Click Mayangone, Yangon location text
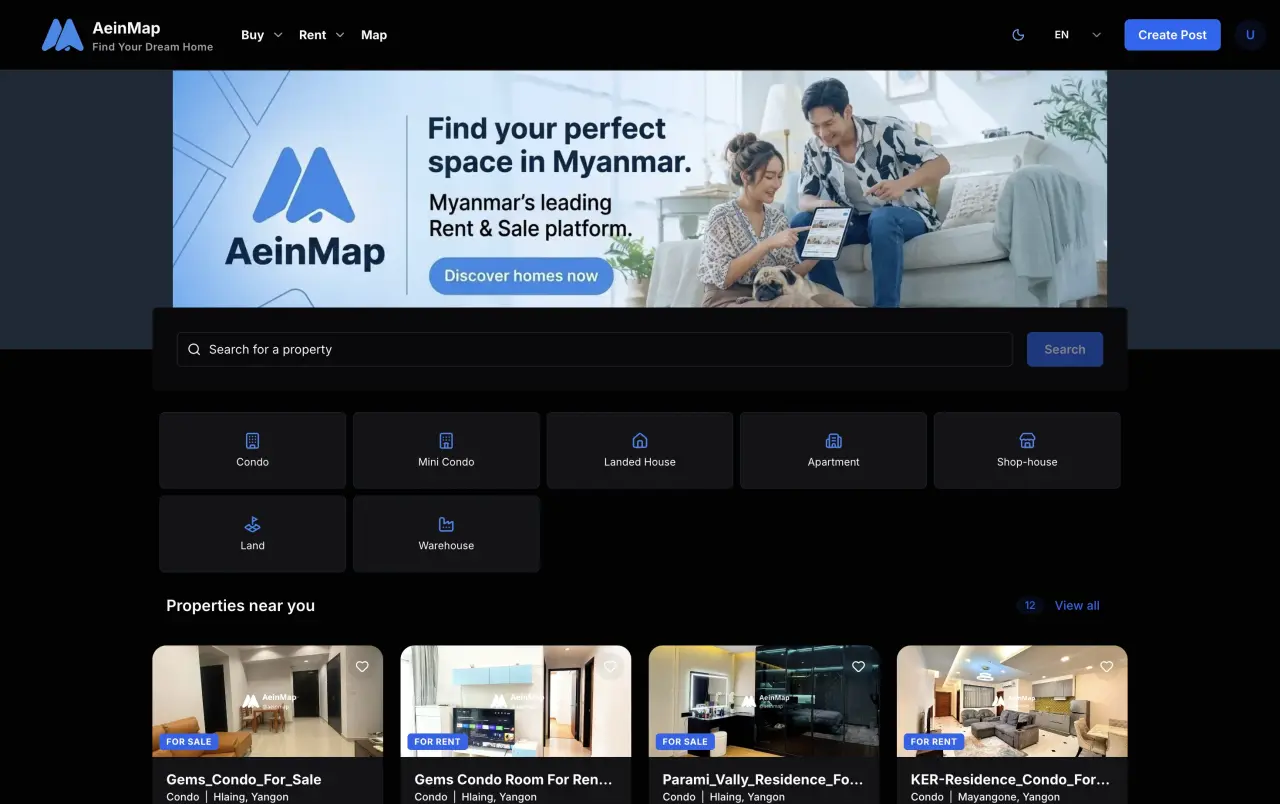Image resolution: width=1280 pixels, height=804 pixels. coord(1009,797)
